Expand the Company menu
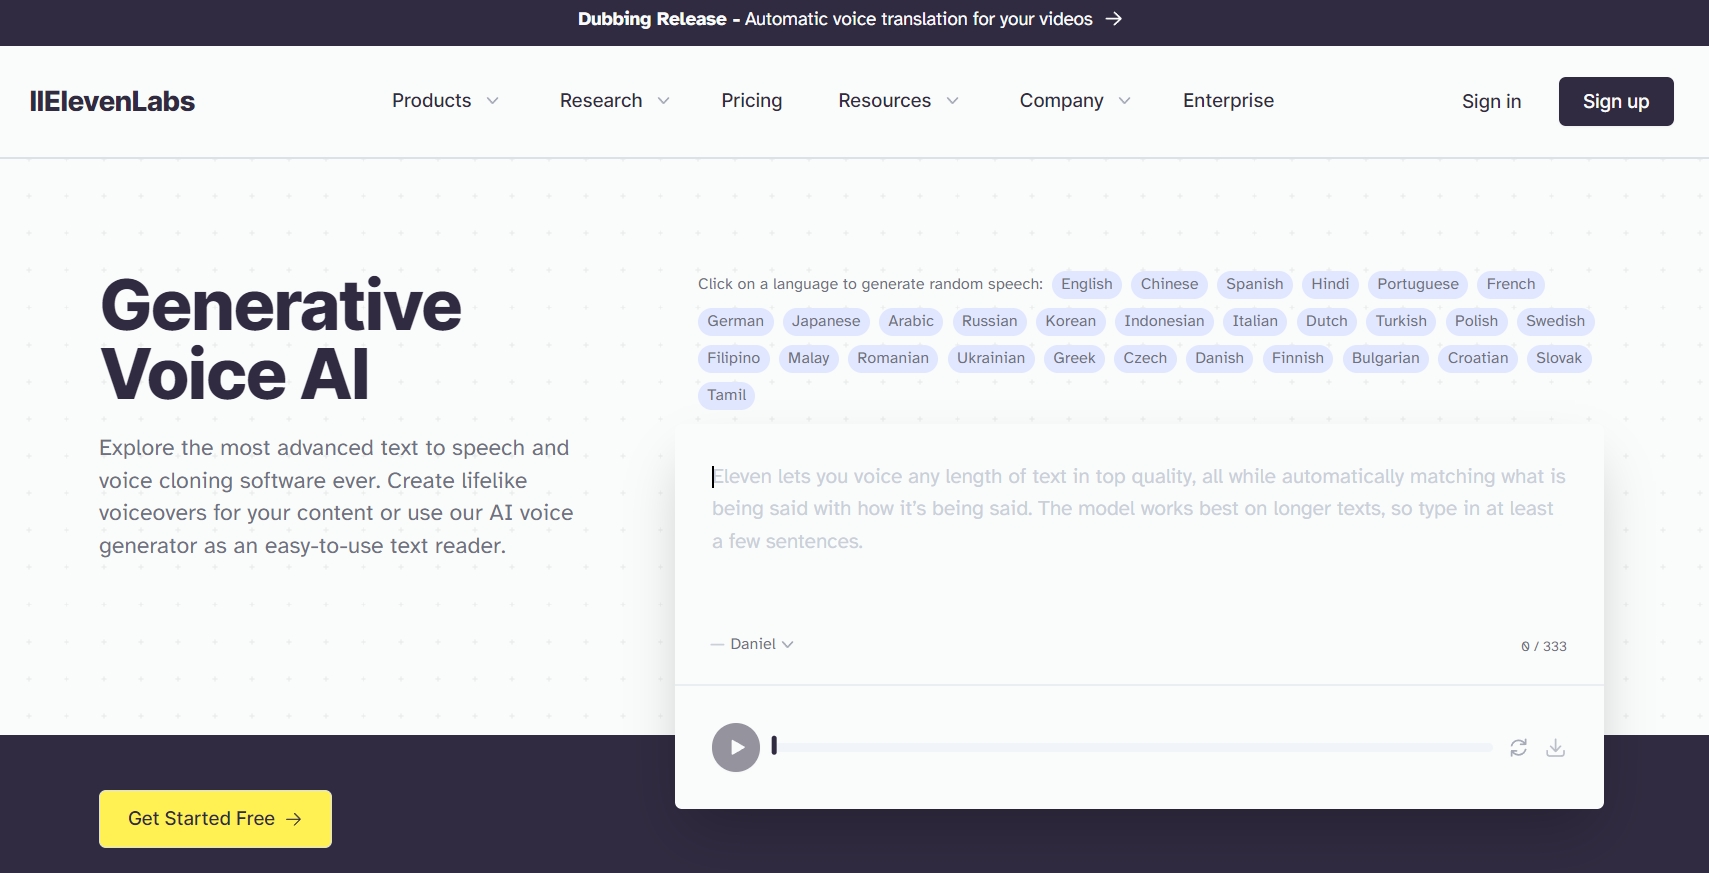 [x=1075, y=101]
